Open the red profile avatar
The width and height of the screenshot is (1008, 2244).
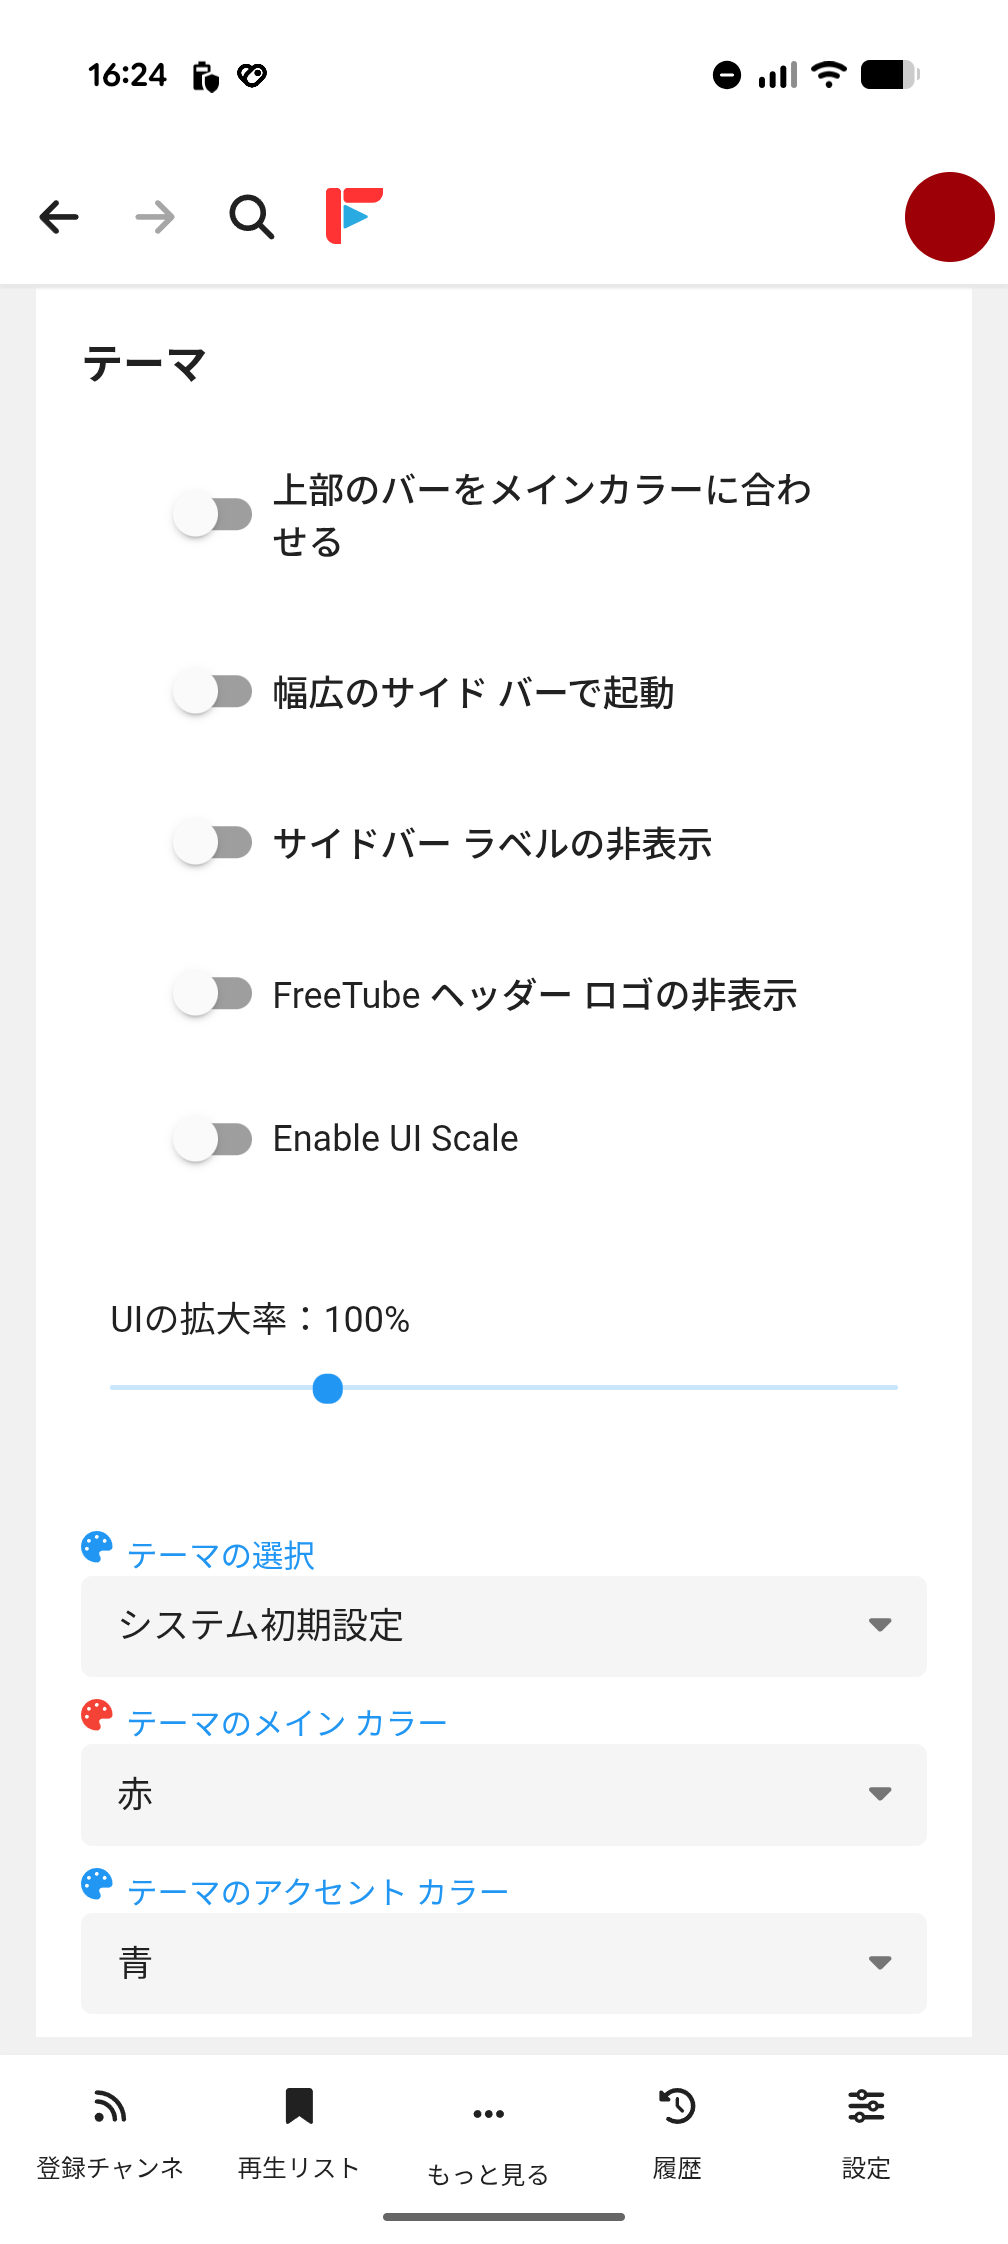(949, 217)
